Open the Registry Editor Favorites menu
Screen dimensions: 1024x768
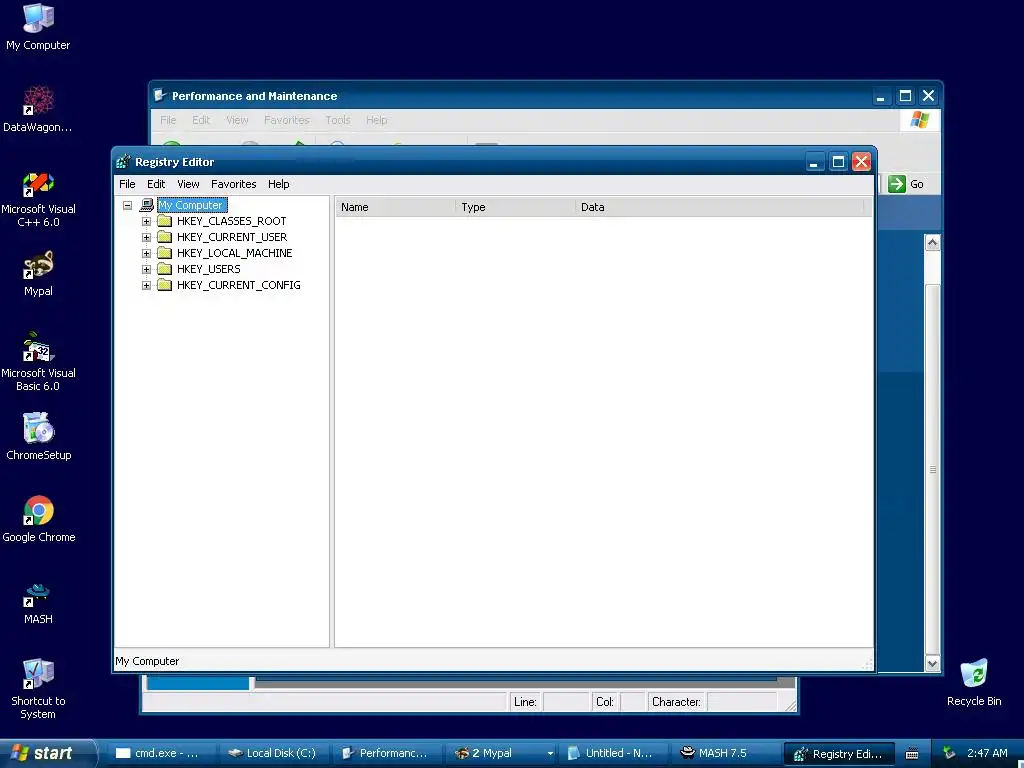tap(233, 184)
